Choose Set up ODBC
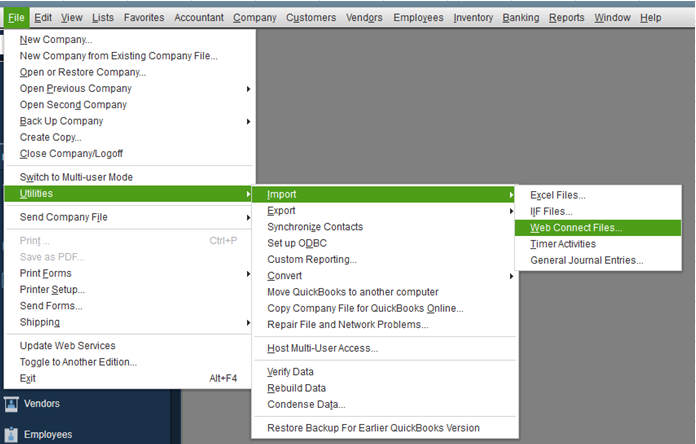 pyautogui.click(x=385, y=243)
